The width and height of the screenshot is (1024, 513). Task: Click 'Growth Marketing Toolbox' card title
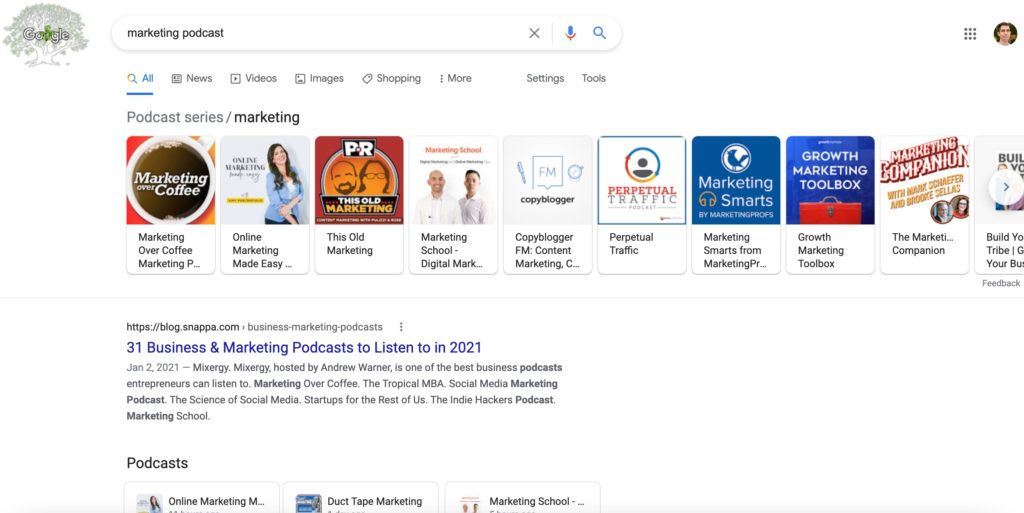click(x=821, y=251)
